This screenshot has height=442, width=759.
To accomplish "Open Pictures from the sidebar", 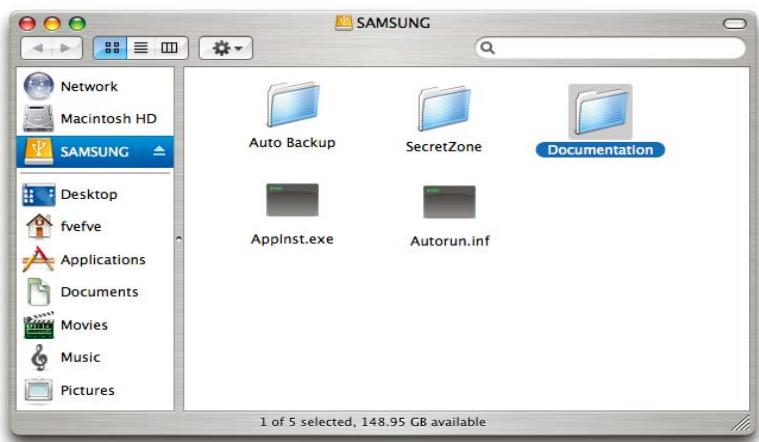I will pyautogui.click(x=95, y=390).
